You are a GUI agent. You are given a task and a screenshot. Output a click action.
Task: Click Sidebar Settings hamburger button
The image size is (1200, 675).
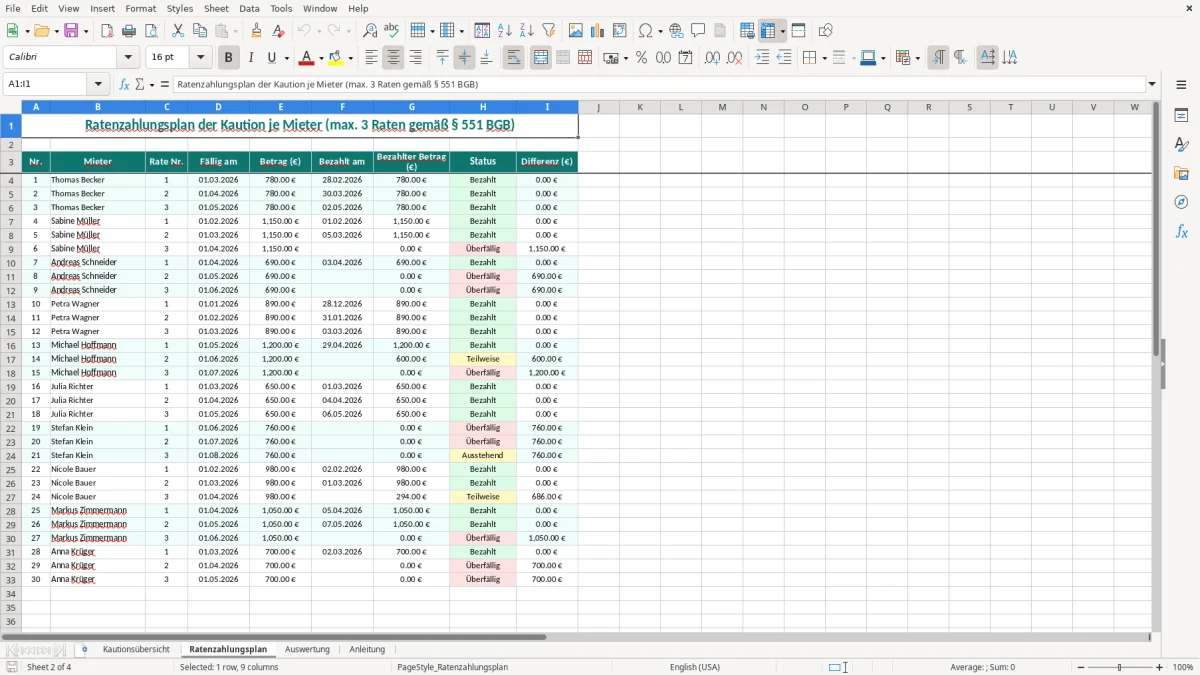click(x=1181, y=85)
